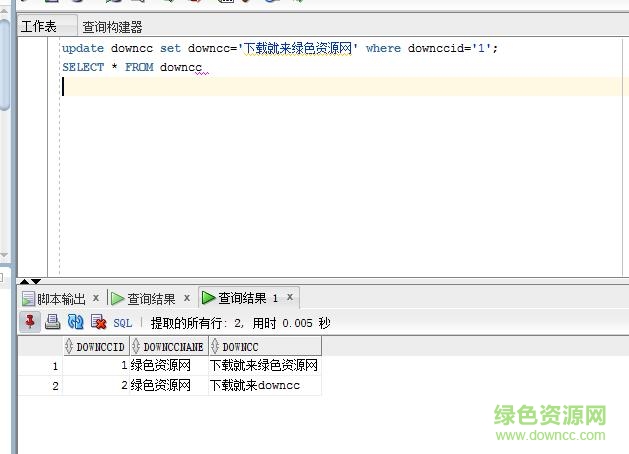This screenshot has height=454, width=629.
Task: Show the SQL statement link
Action: pos(123,323)
